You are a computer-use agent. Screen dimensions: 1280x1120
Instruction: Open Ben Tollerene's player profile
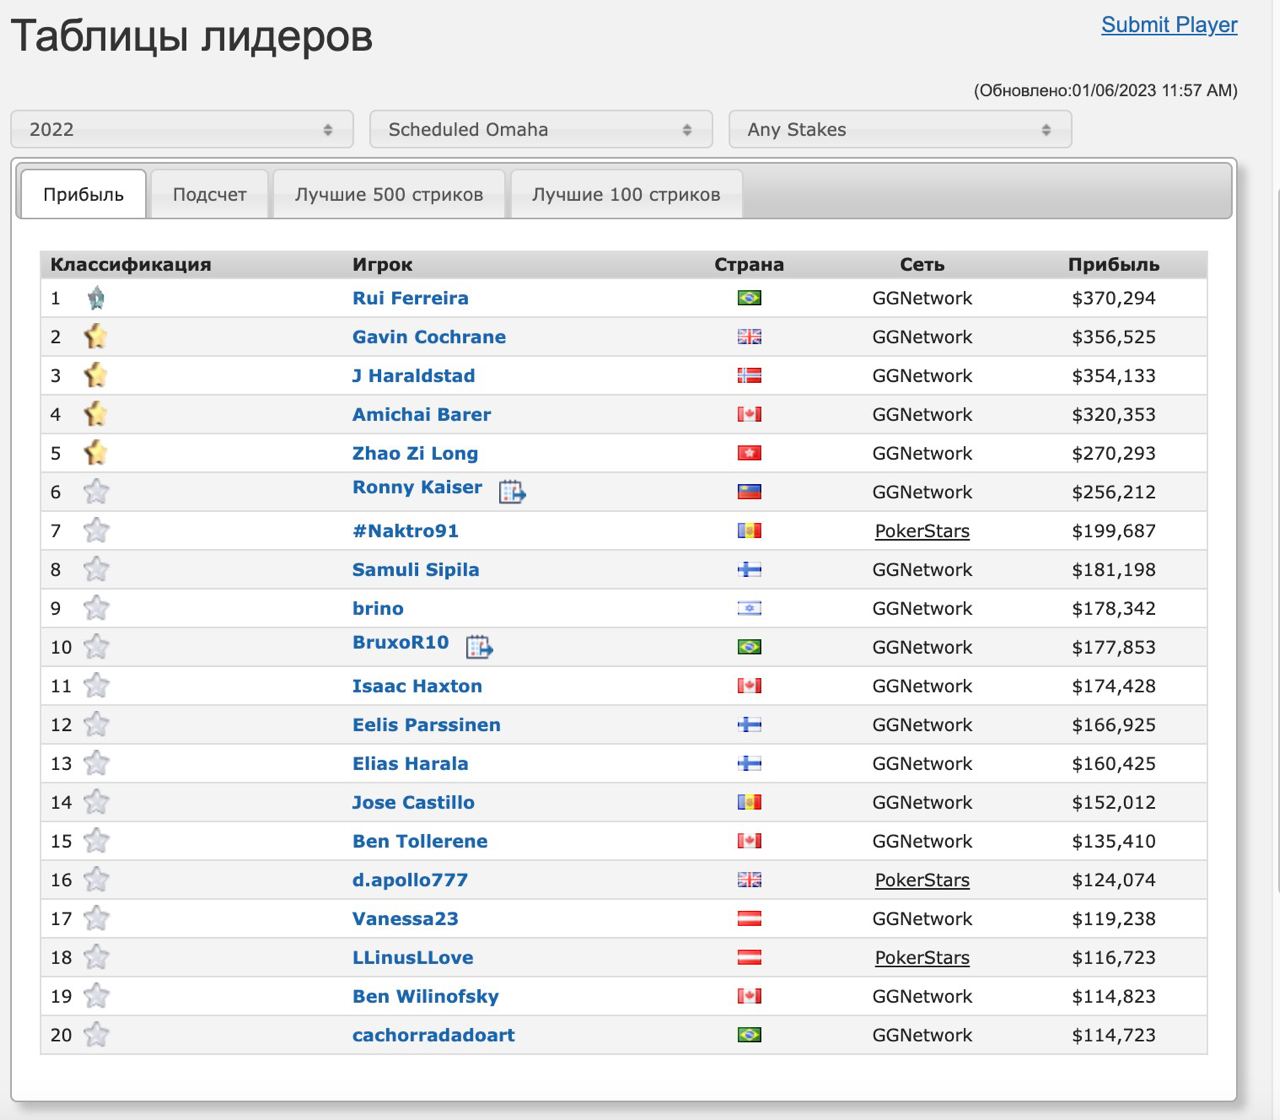pos(420,841)
